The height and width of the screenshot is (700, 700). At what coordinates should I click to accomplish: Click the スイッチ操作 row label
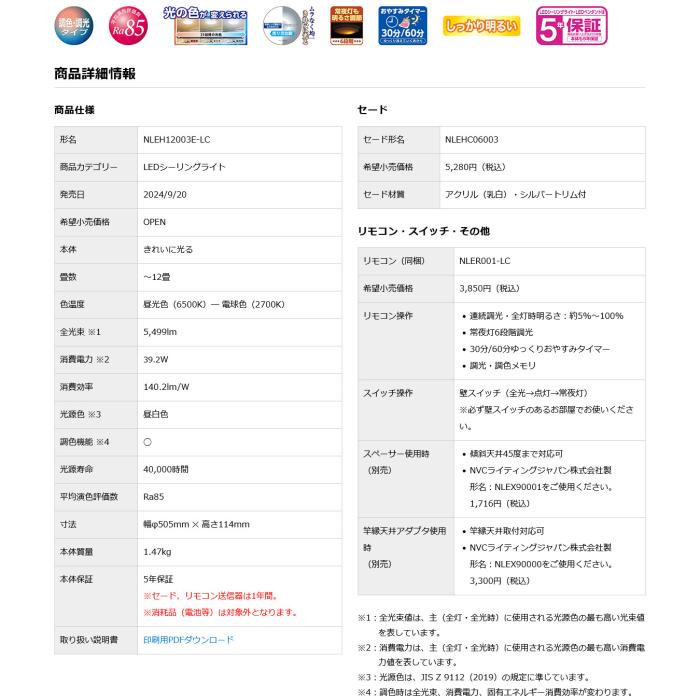coord(388,393)
